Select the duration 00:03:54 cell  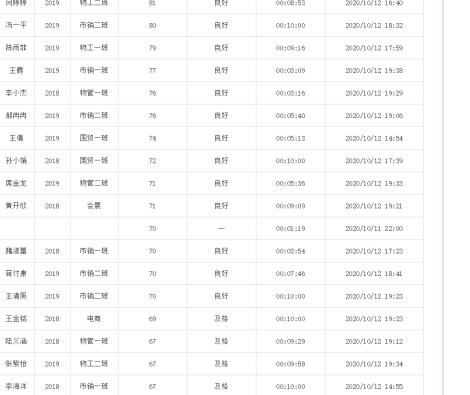click(290, 251)
